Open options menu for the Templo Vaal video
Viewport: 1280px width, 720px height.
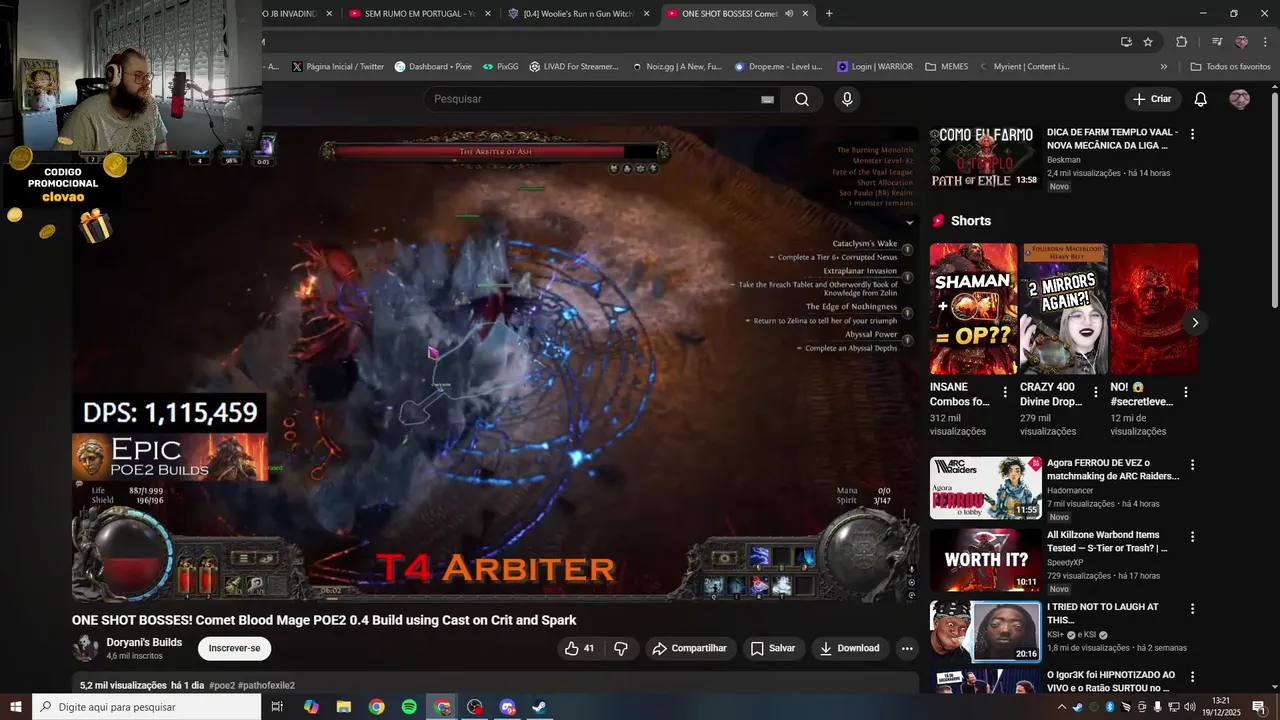(1192, 133)
